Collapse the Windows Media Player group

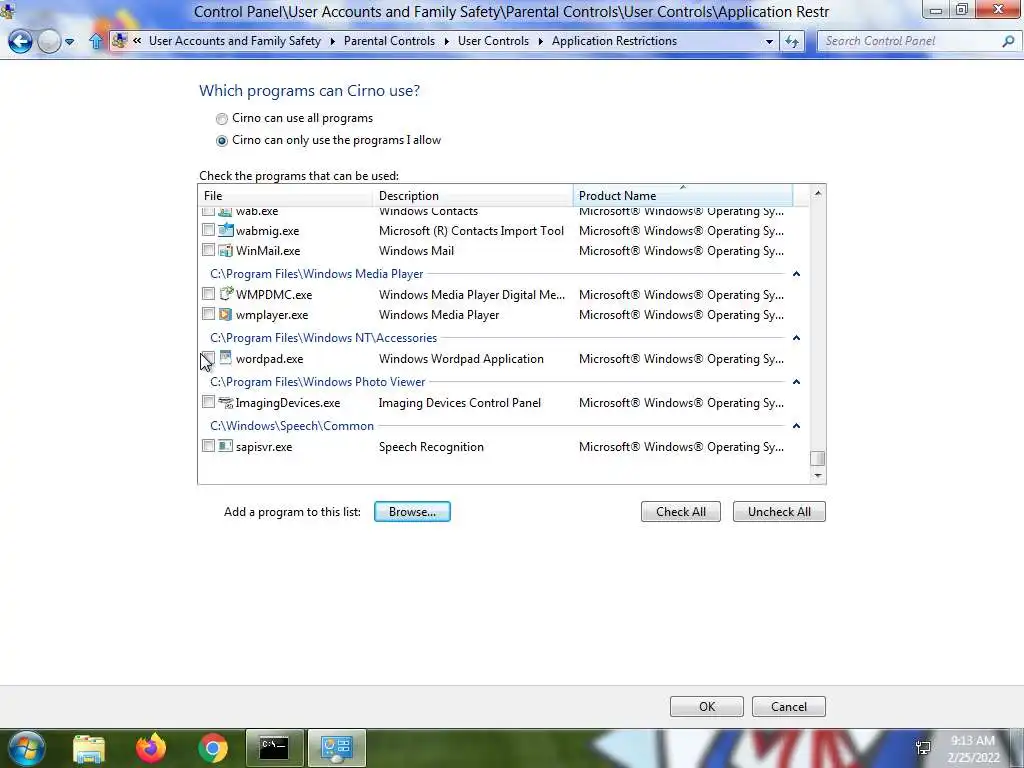(796, 274)
